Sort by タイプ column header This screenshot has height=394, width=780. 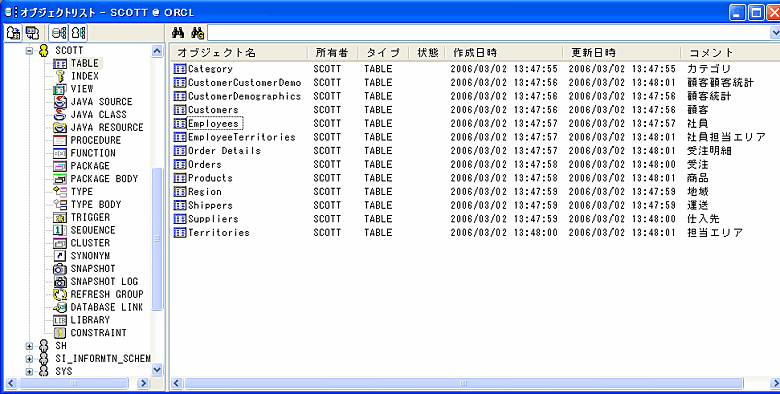click(x=383, y=53)
